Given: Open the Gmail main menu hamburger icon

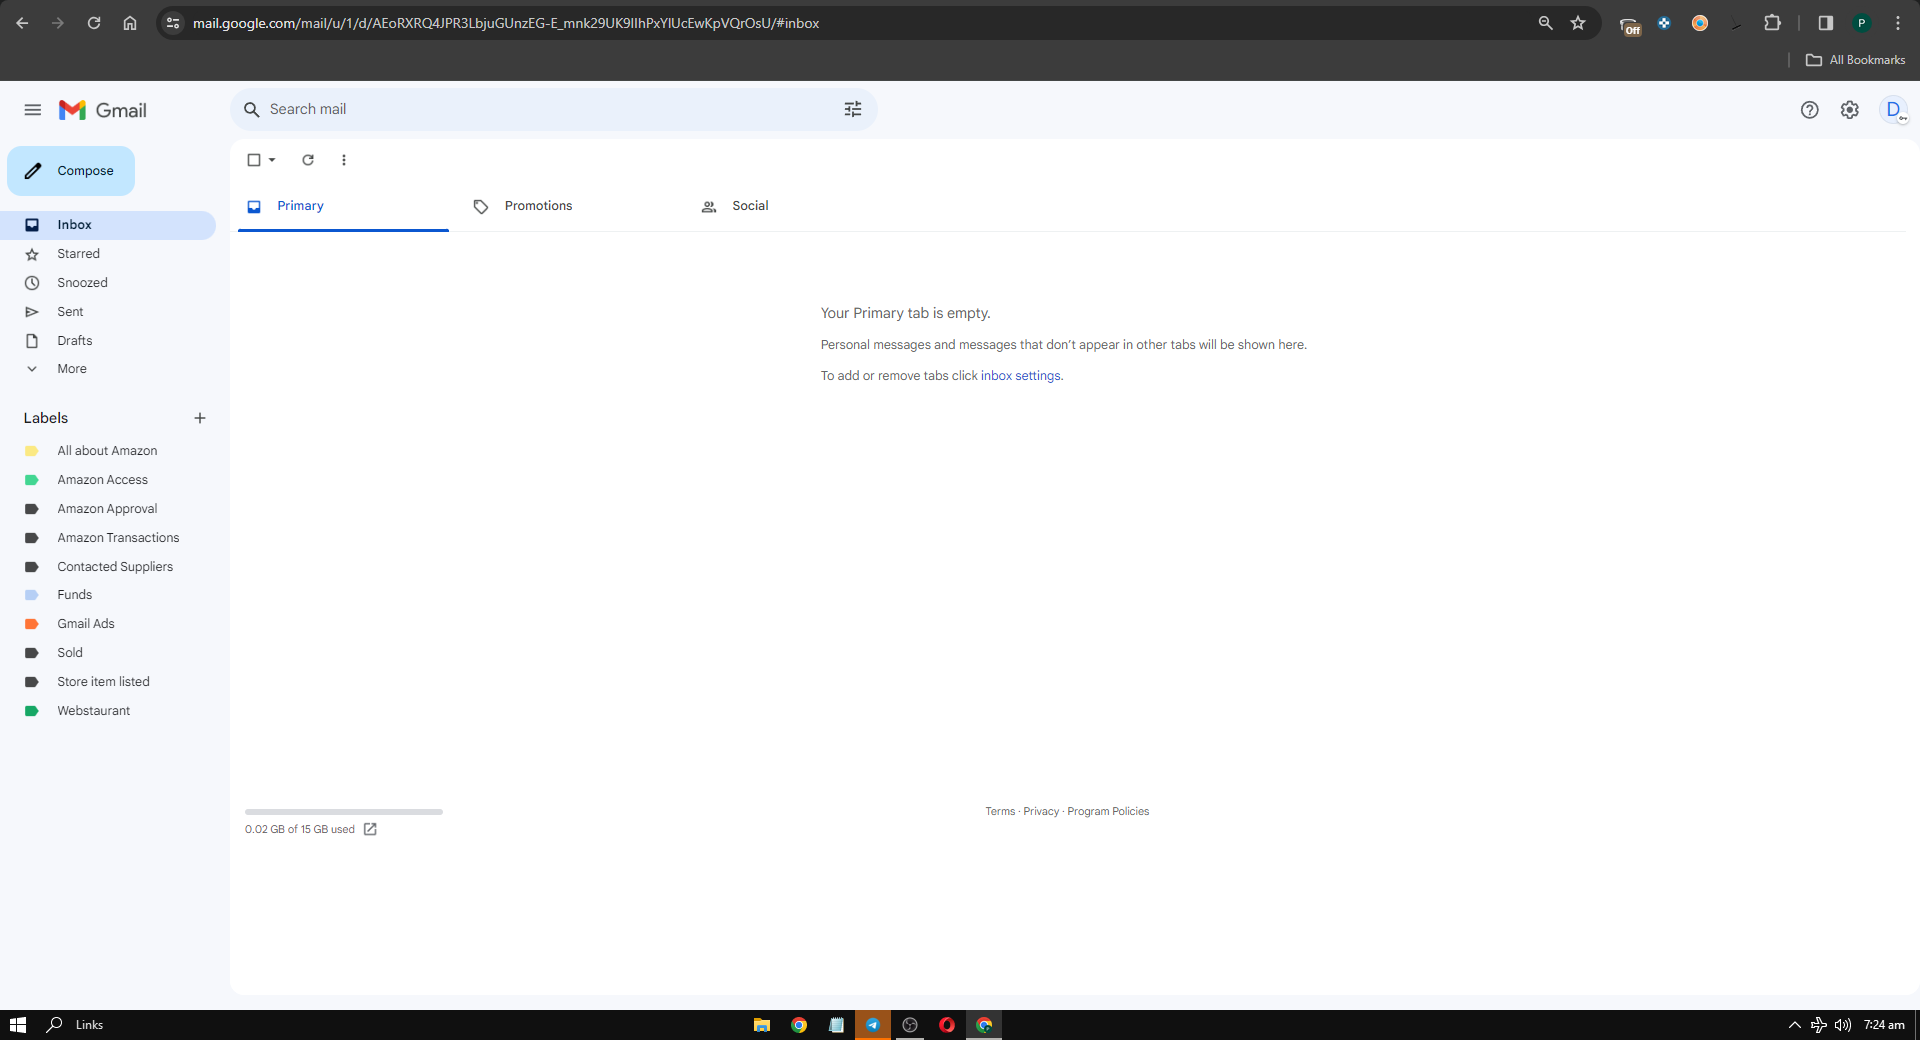Looking at the screenshot, I should (x=33, y=110).
